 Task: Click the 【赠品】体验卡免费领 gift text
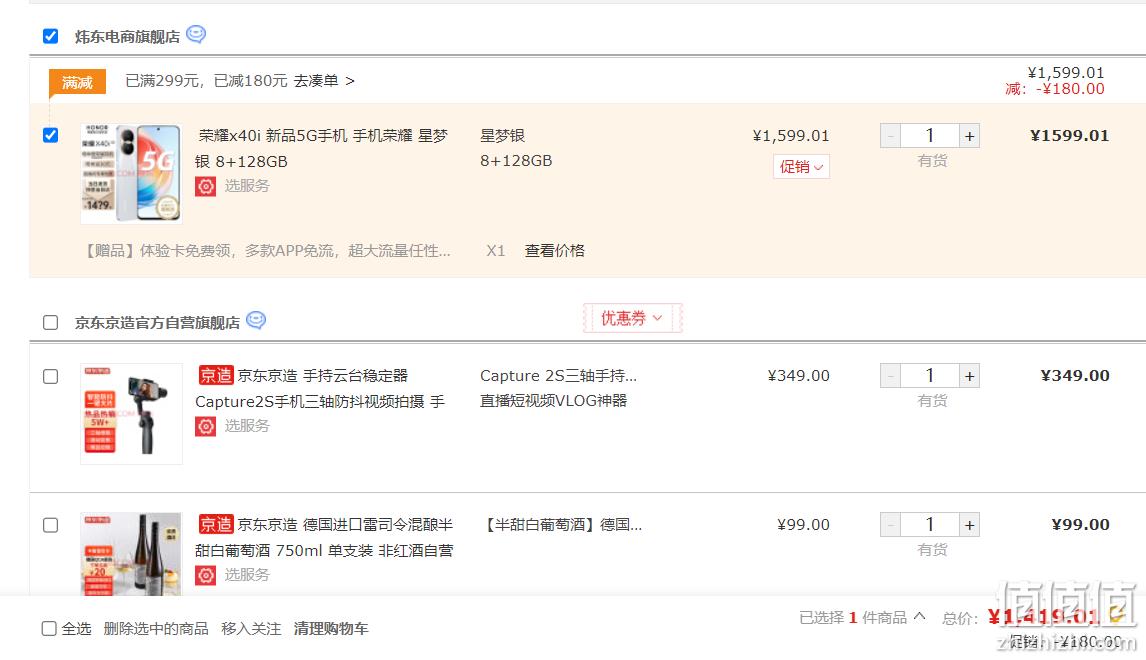(x=267, y=251)
